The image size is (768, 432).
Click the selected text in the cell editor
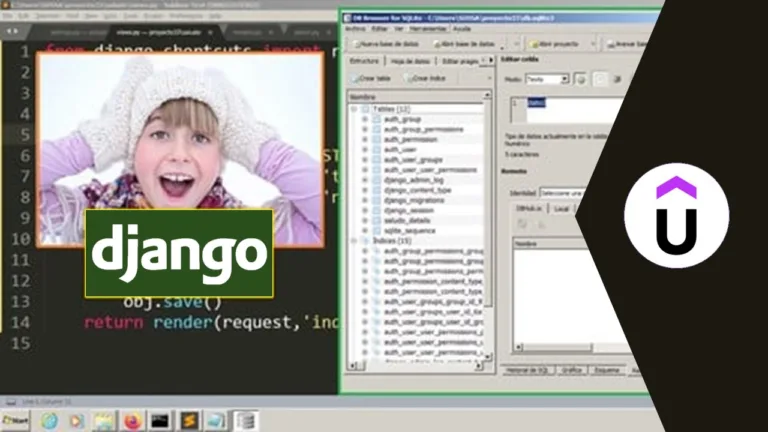click(x=536, y=103)
